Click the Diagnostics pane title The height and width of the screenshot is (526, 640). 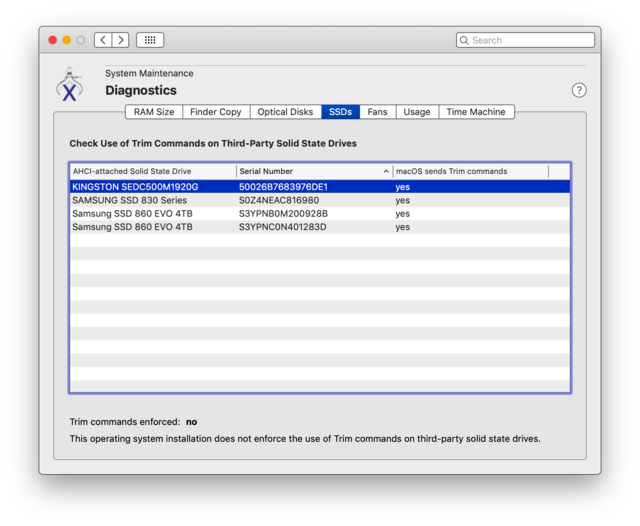pos(141,90)
